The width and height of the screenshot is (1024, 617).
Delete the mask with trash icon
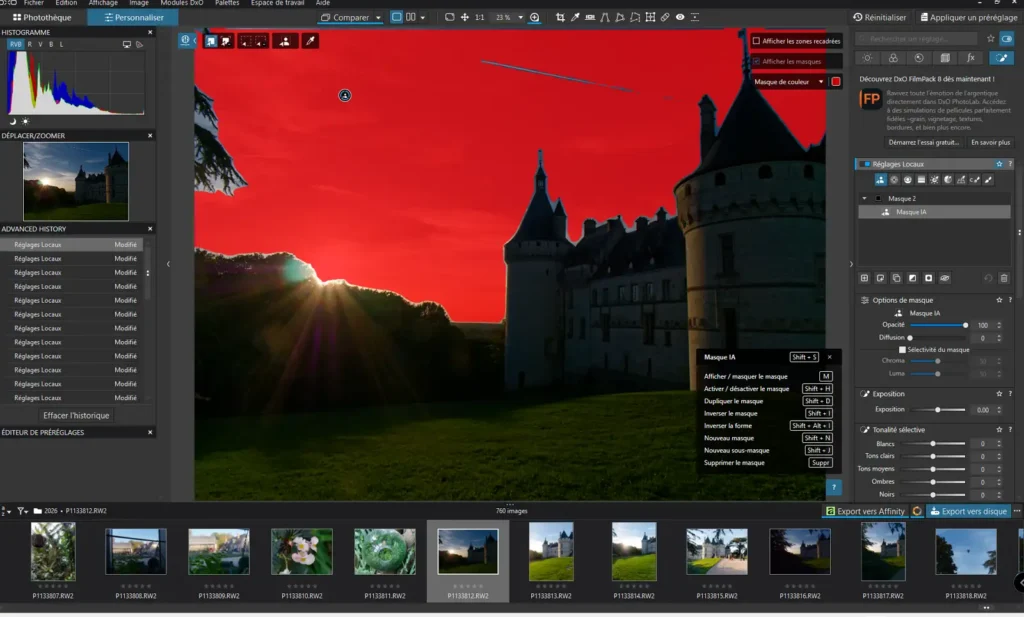(1004, 278)
